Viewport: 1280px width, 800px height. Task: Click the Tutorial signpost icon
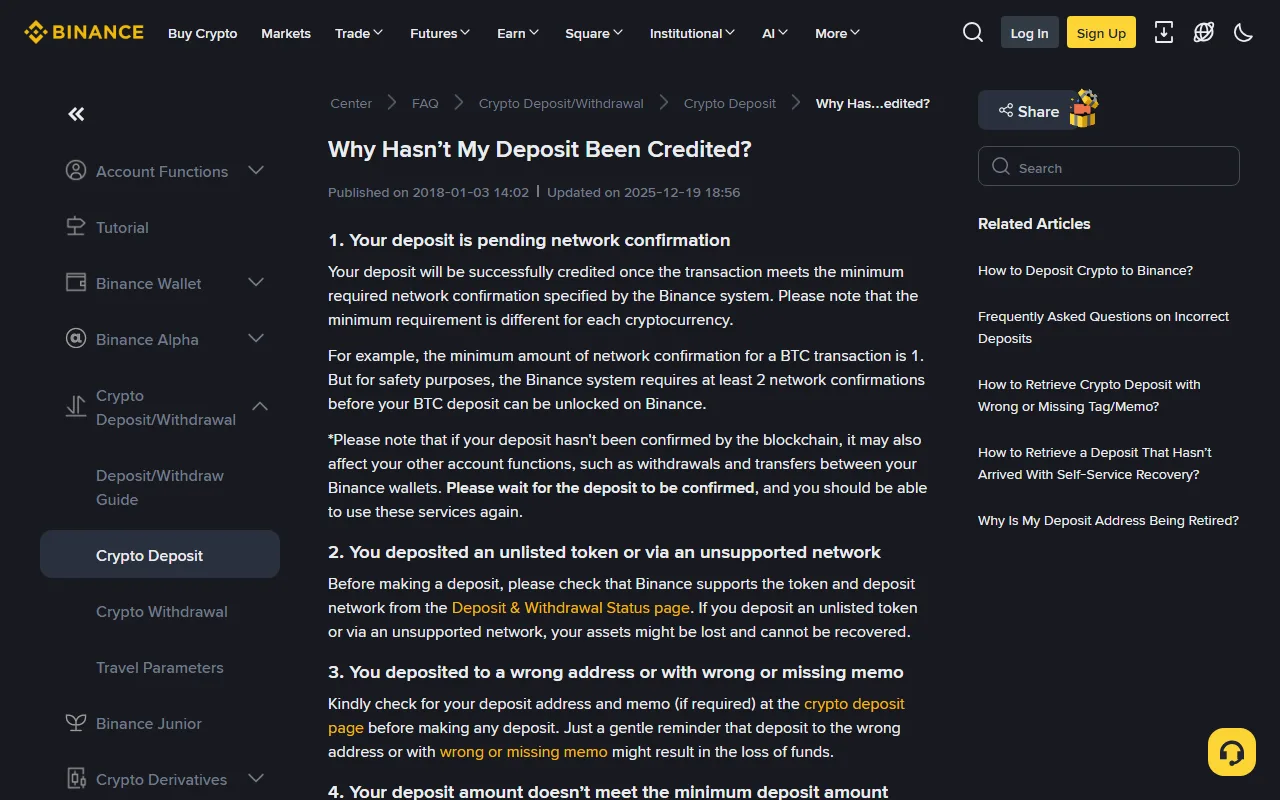coord(76,226)
